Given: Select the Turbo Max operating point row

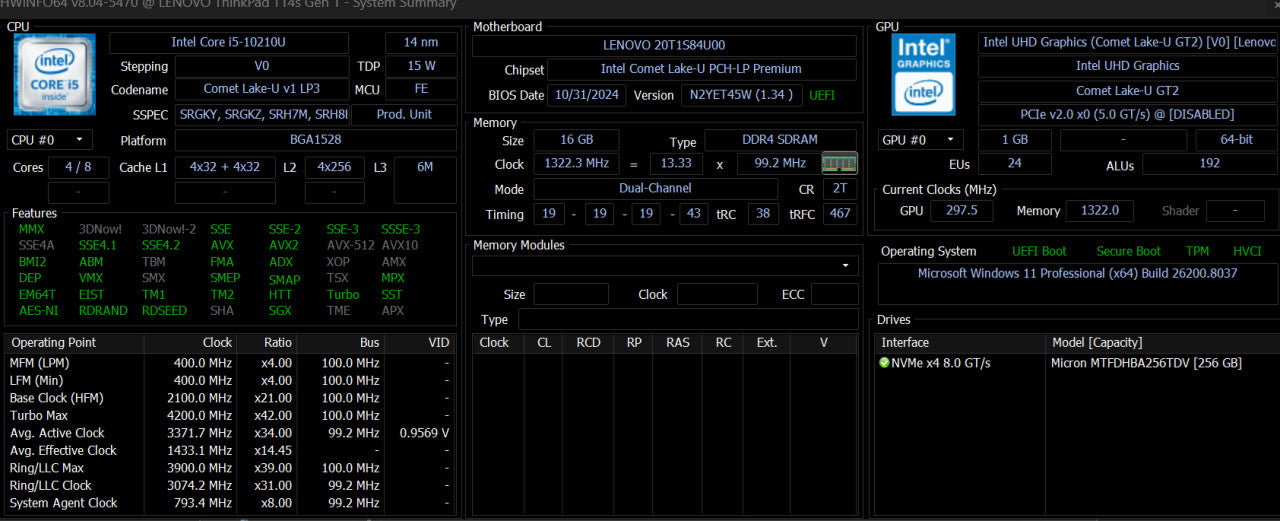Looking at the screenshot, I should (230, 416).
